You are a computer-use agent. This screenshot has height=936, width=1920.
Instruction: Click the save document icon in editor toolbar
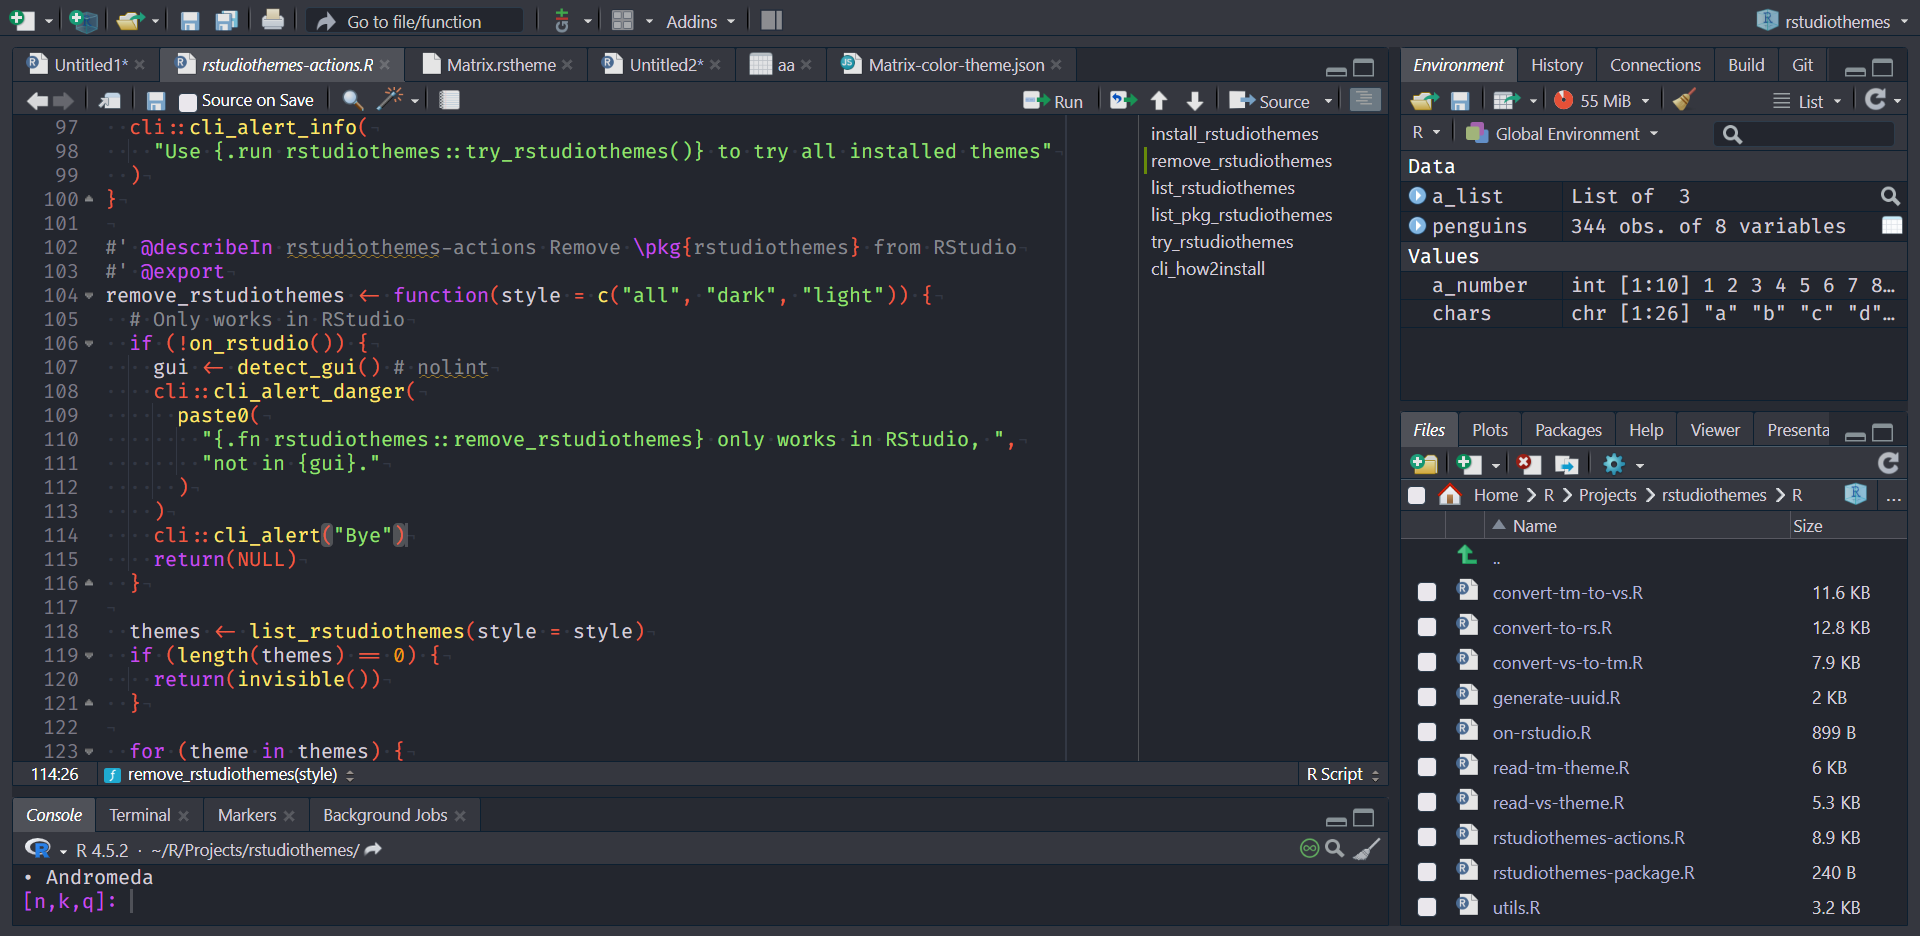pyautogui.click(x=155, y=101)
